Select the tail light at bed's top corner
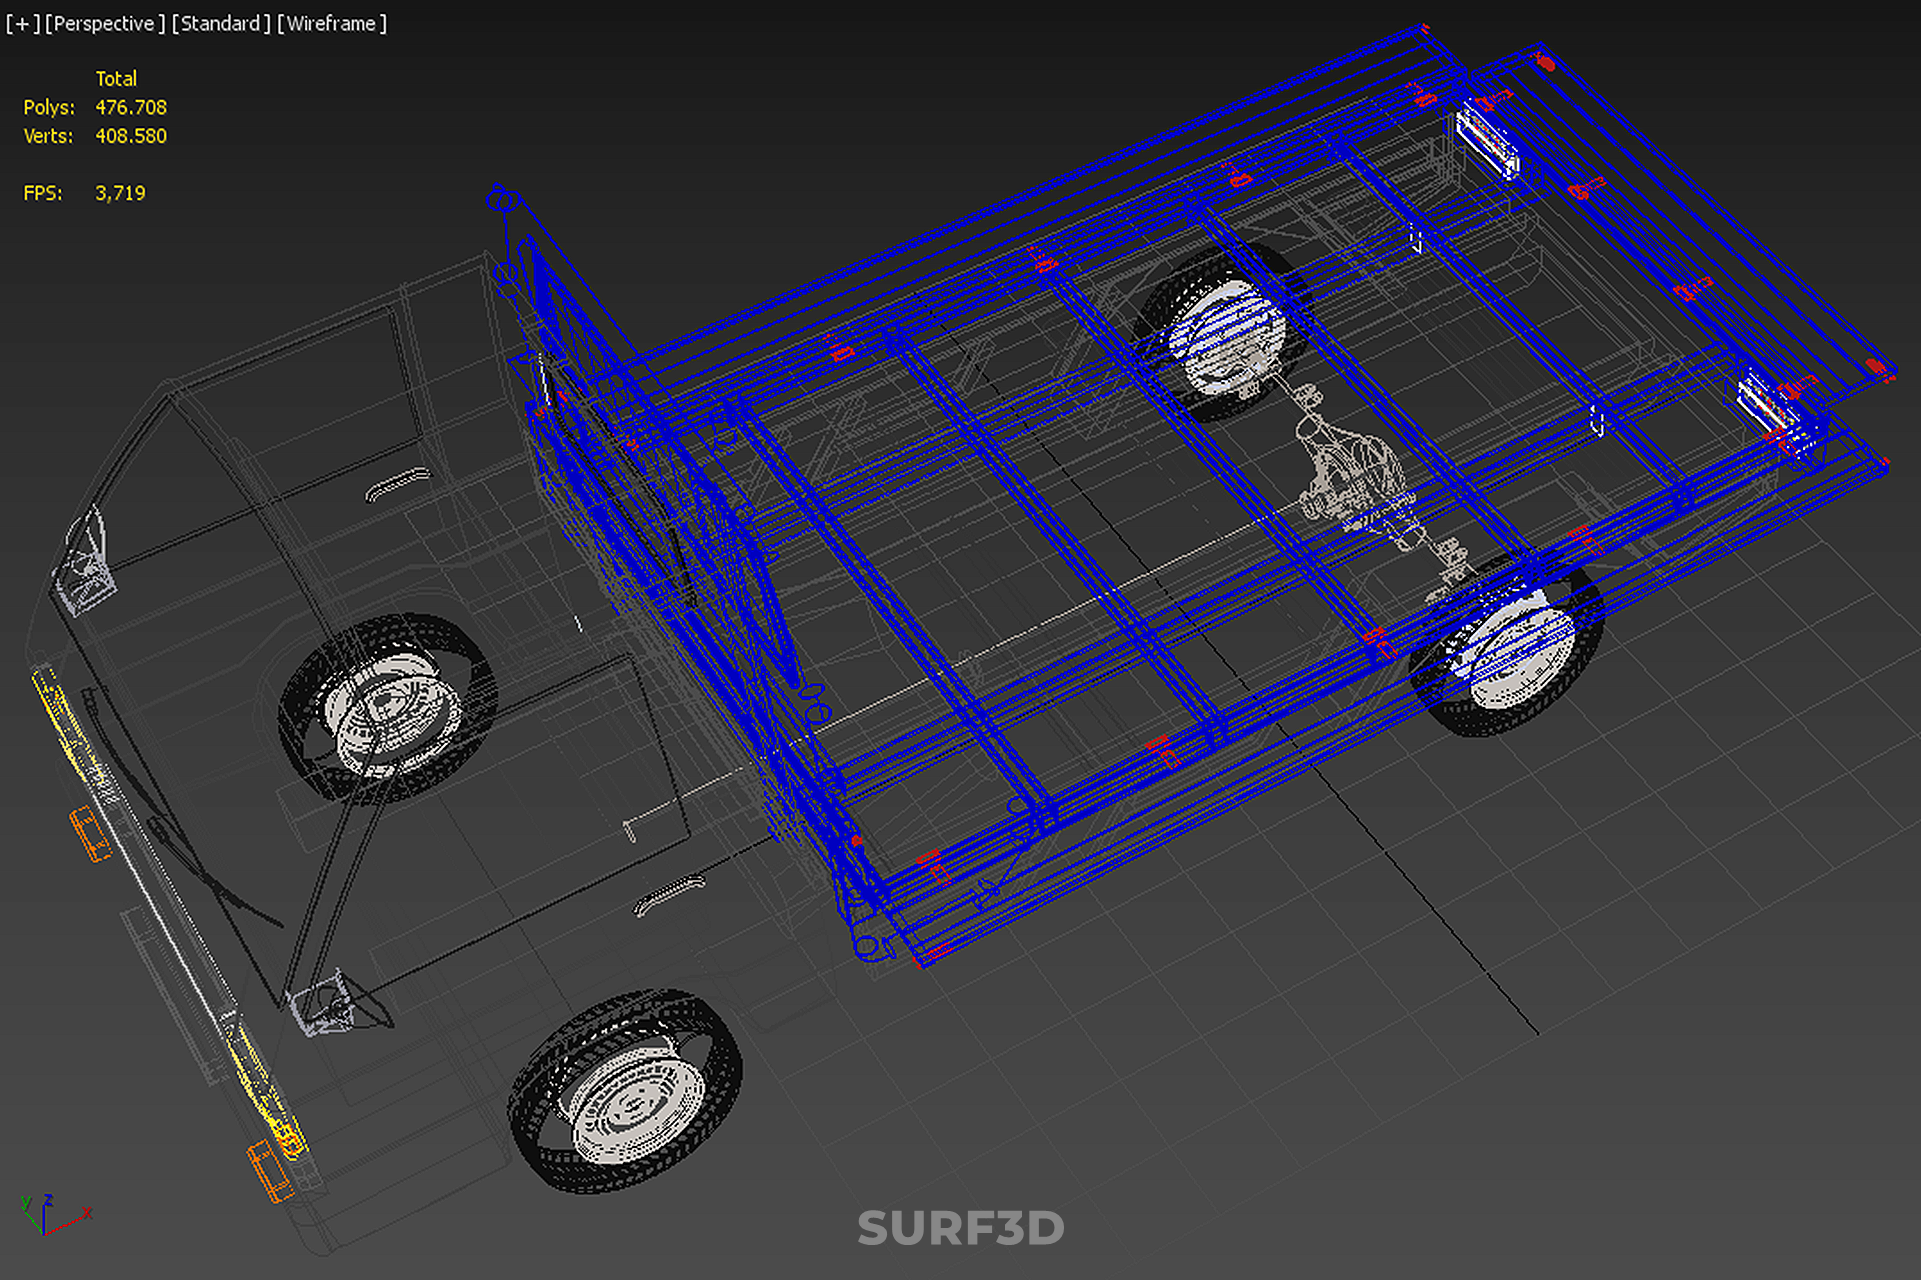Image resolution: width=1921 pixels, height=1280 pixels. [1487, 140]
